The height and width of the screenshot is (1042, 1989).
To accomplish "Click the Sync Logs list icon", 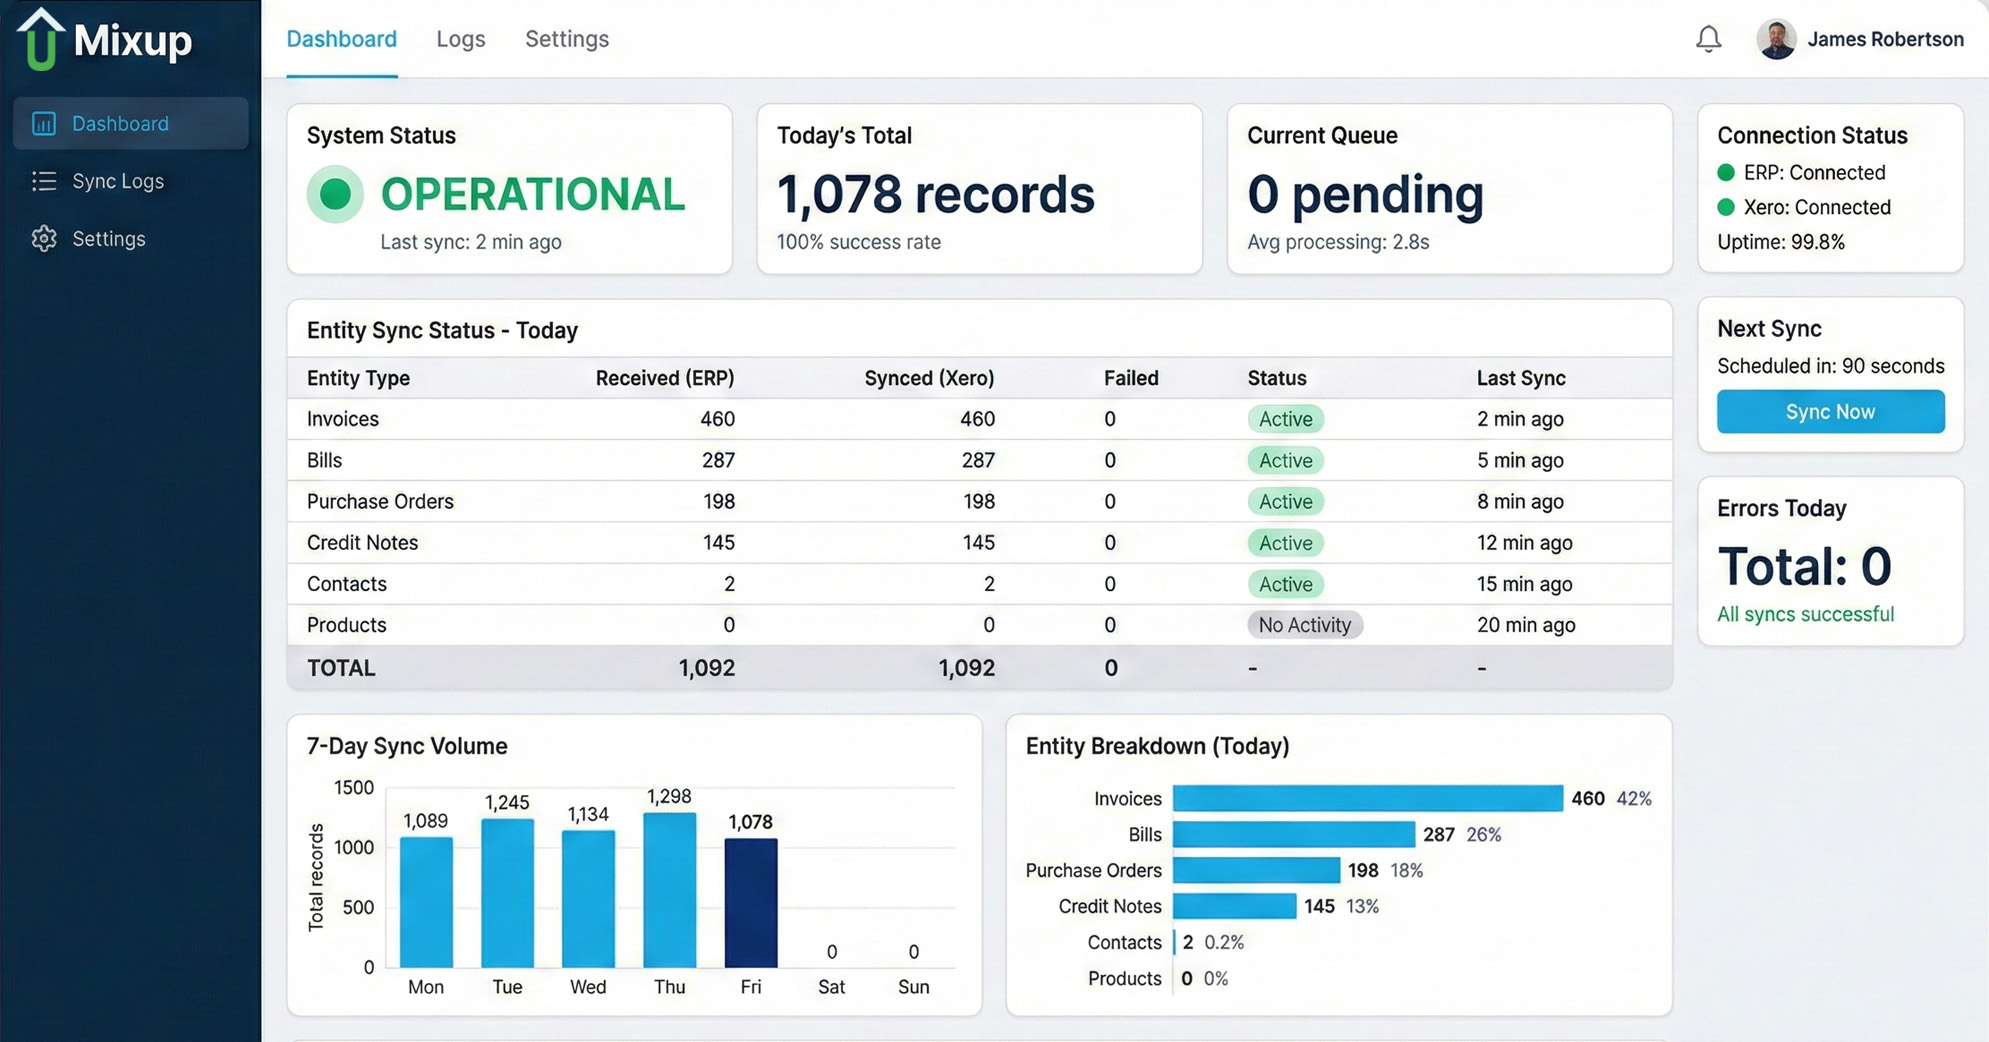I will click(44, 181).
